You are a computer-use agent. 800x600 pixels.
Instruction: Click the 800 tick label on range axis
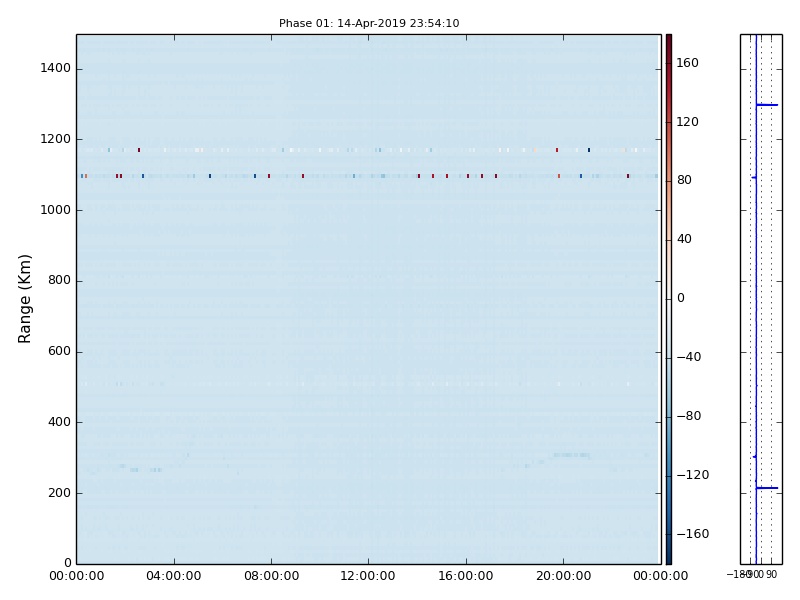[59, 281]
